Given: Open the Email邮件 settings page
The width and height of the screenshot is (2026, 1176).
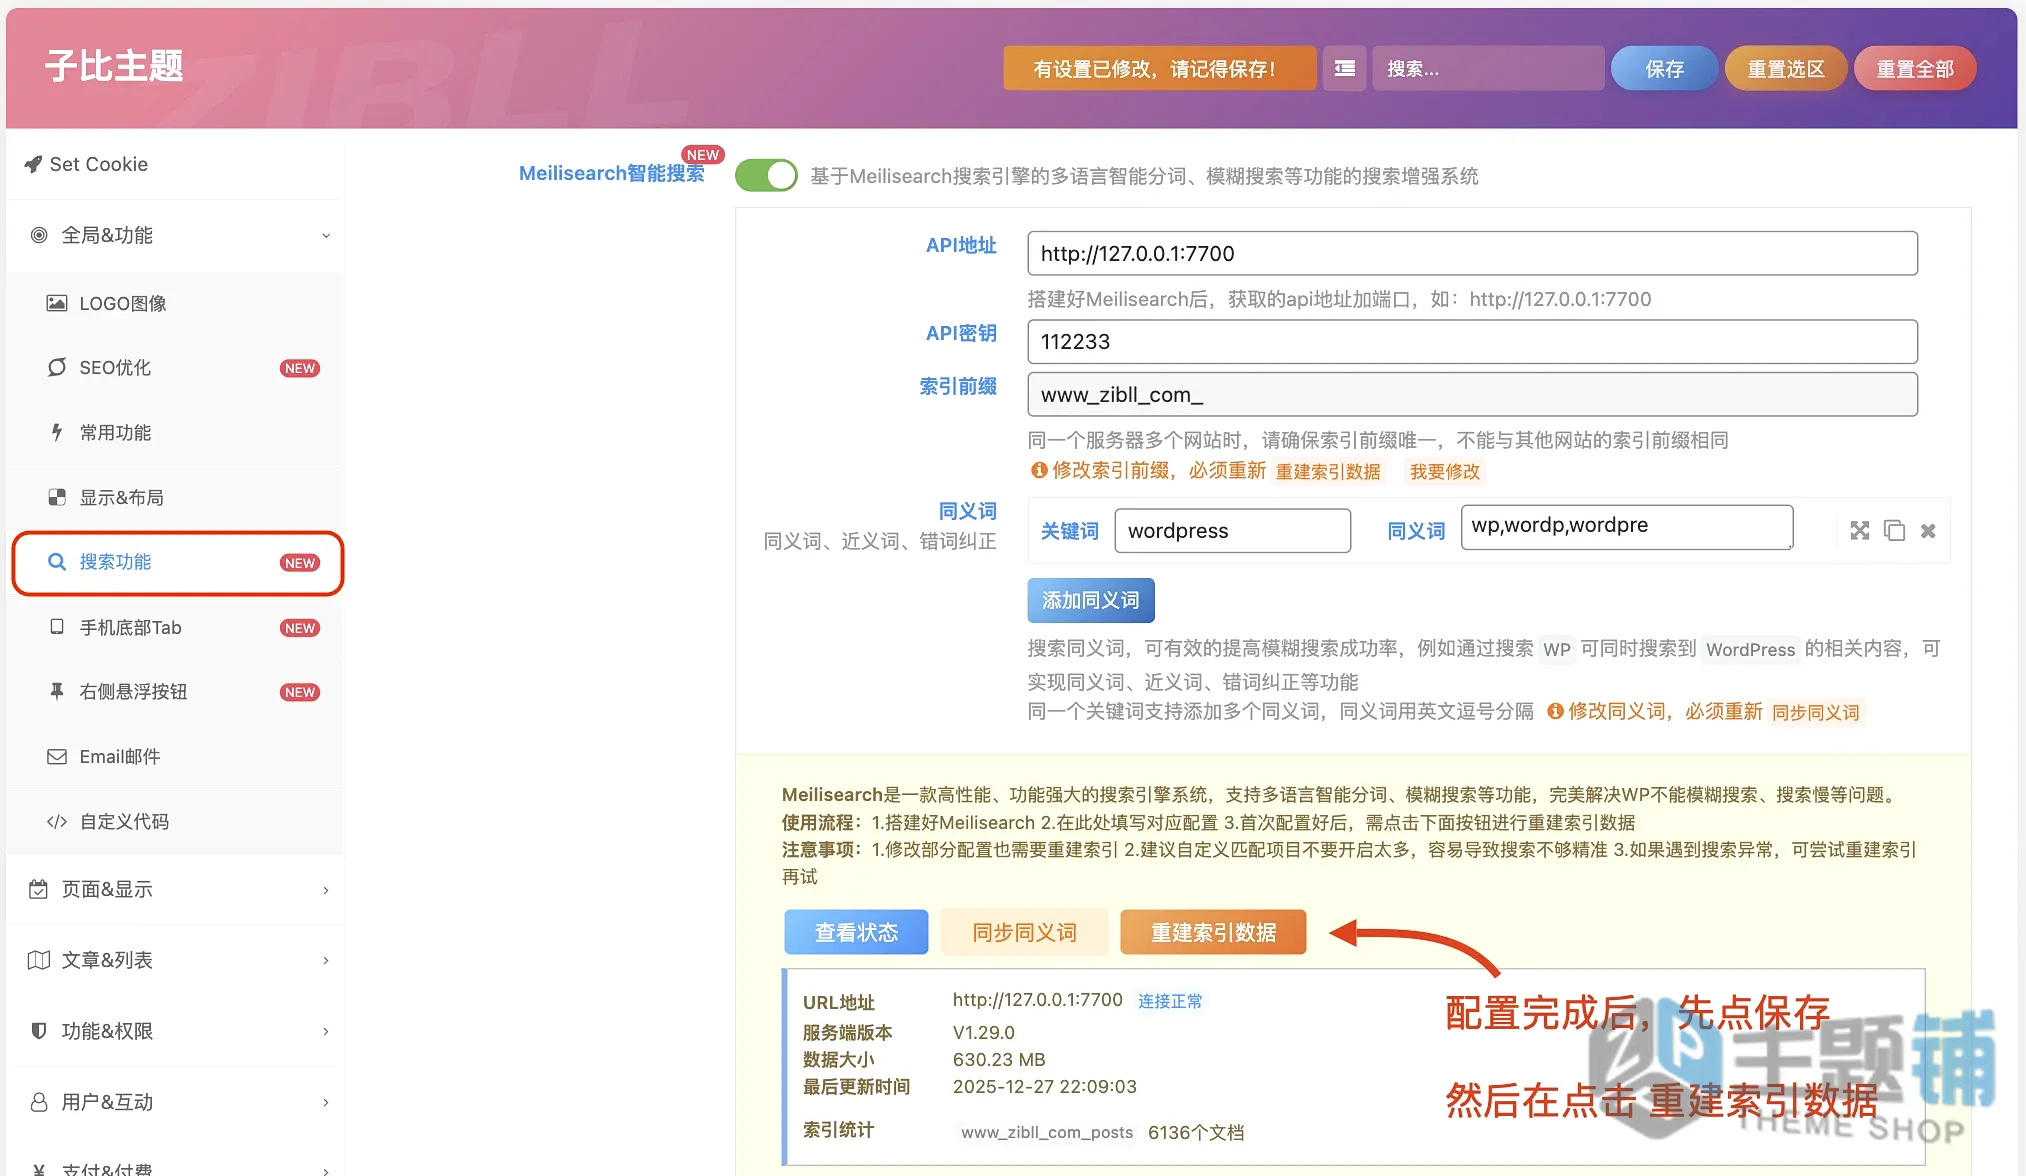Looking at the screenshot, I should [176, 757].
